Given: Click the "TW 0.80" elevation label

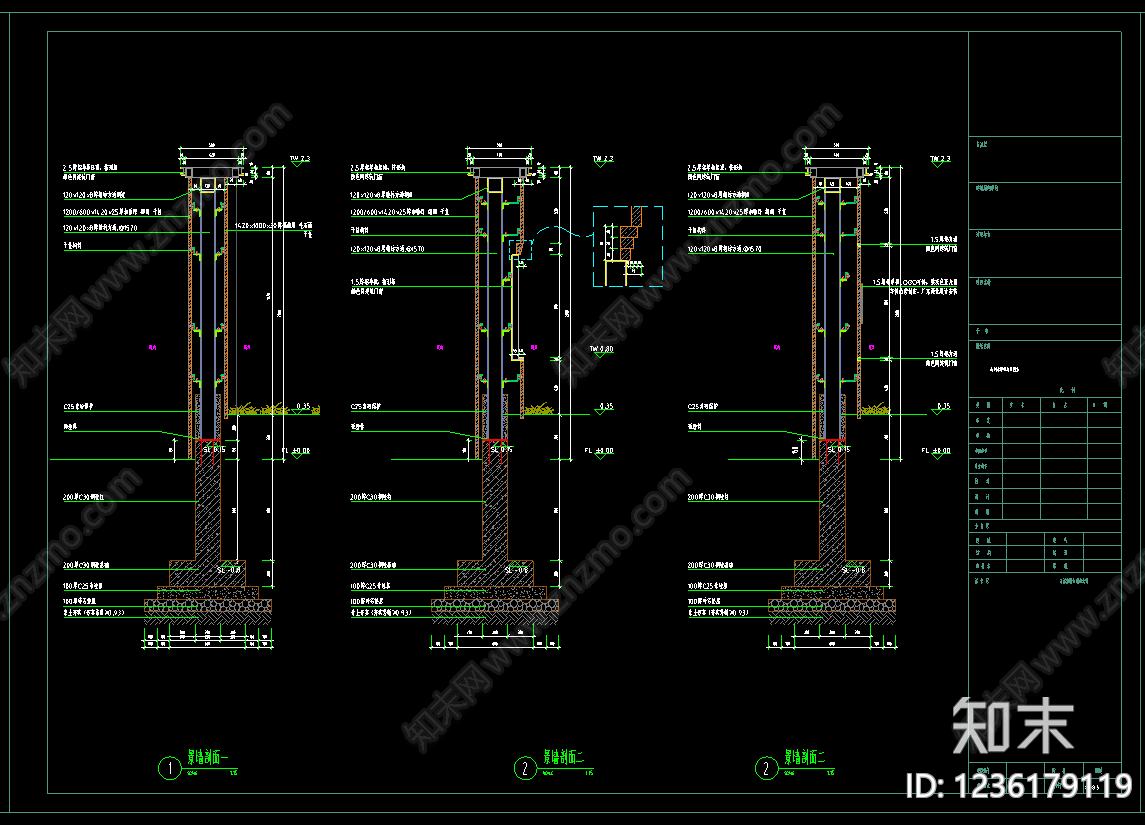Looking at the screenshot, I should pyautogui.click(x=601, y=349).
